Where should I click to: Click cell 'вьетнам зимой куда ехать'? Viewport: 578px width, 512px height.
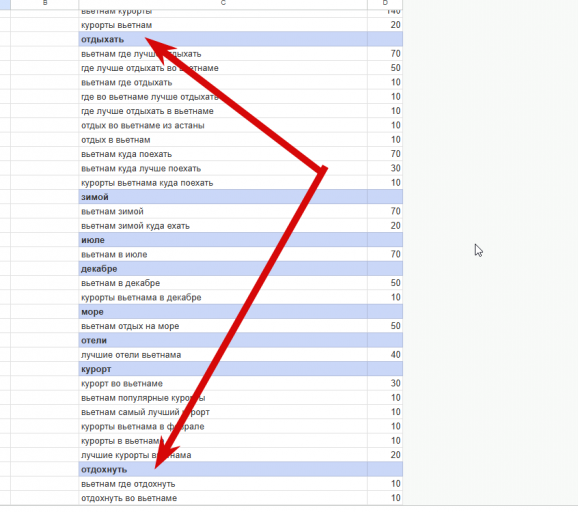pos(223,226)
